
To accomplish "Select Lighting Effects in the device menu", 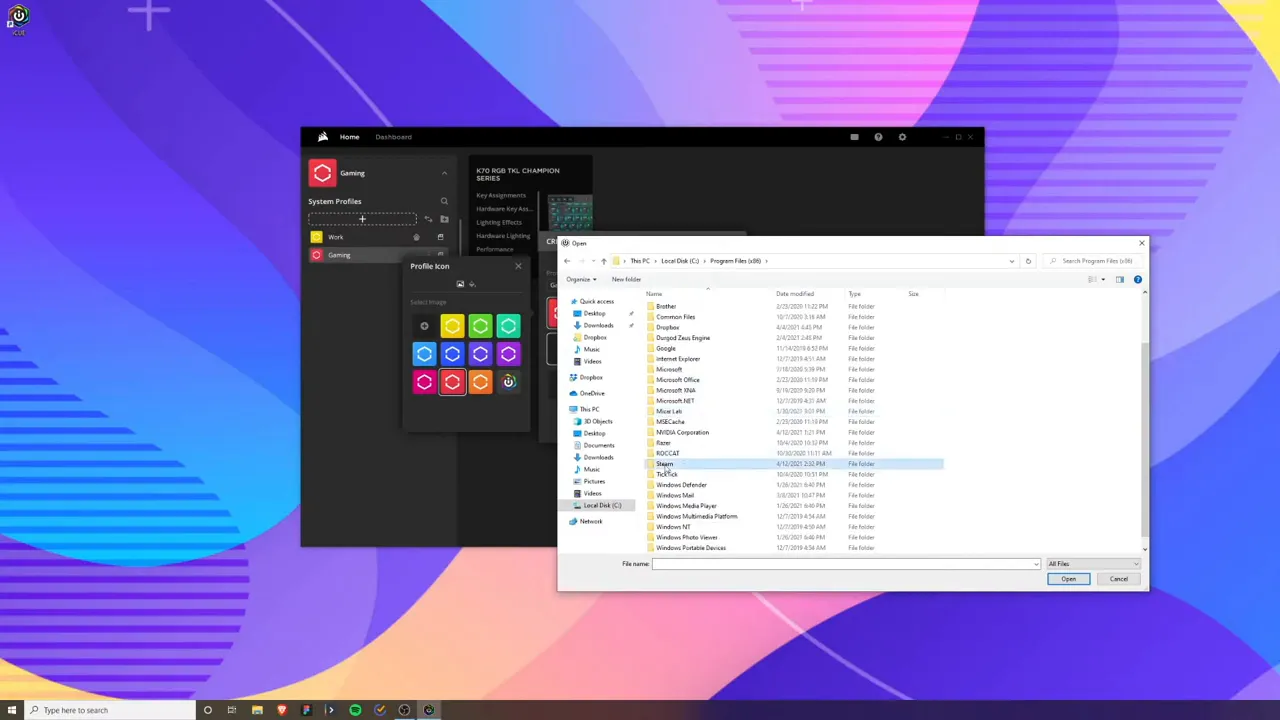I will coord(501,222).
